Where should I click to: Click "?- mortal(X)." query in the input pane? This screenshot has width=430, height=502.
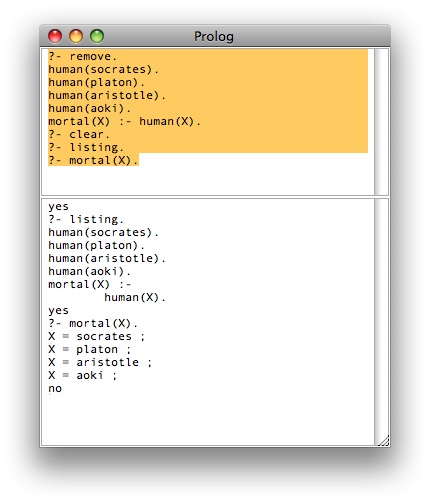pyautogui.click(x=93, y=160)
